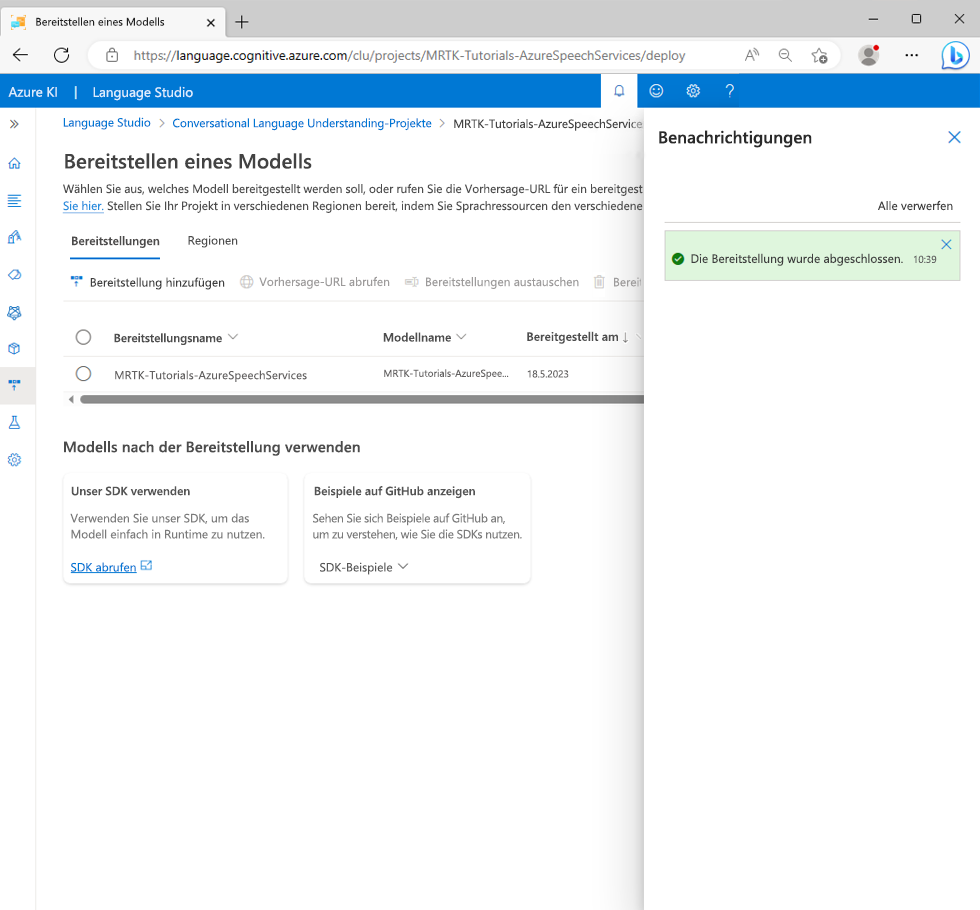Close the Benachrichtigungen panel
The height and width of the screenshot is (910, 980).
tap(954, 137)
